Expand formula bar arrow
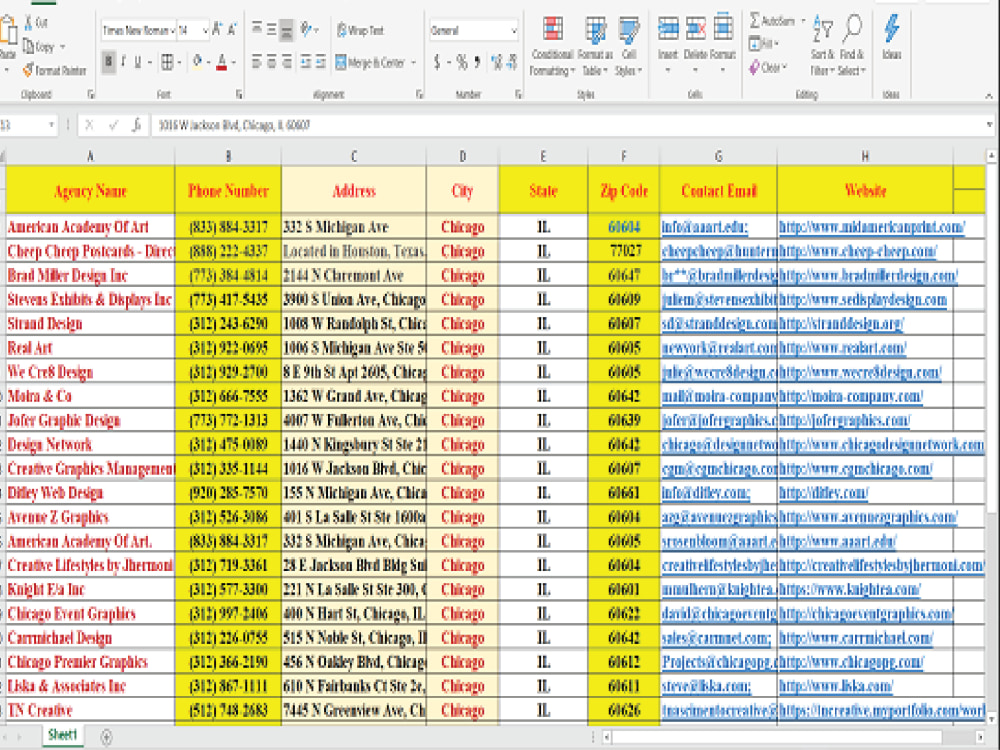 (x=989, y=125)
